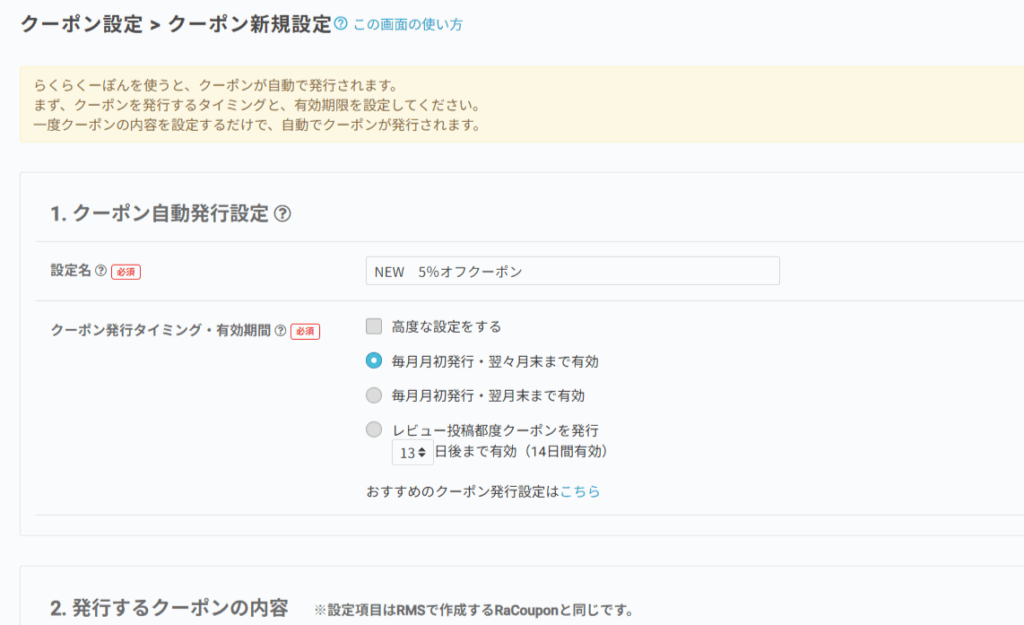Open the 13 days validity dropdown
Screen dimensions: 1024x625
pos(412,452)
